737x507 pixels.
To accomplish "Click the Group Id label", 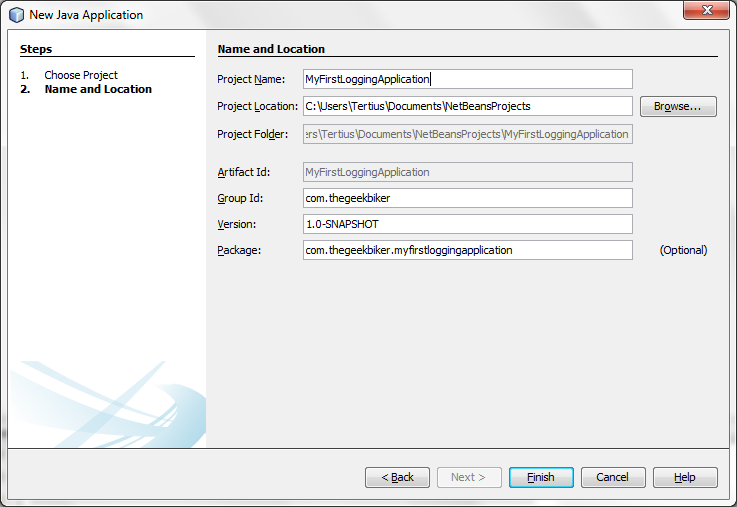I will tap(240, 198).
